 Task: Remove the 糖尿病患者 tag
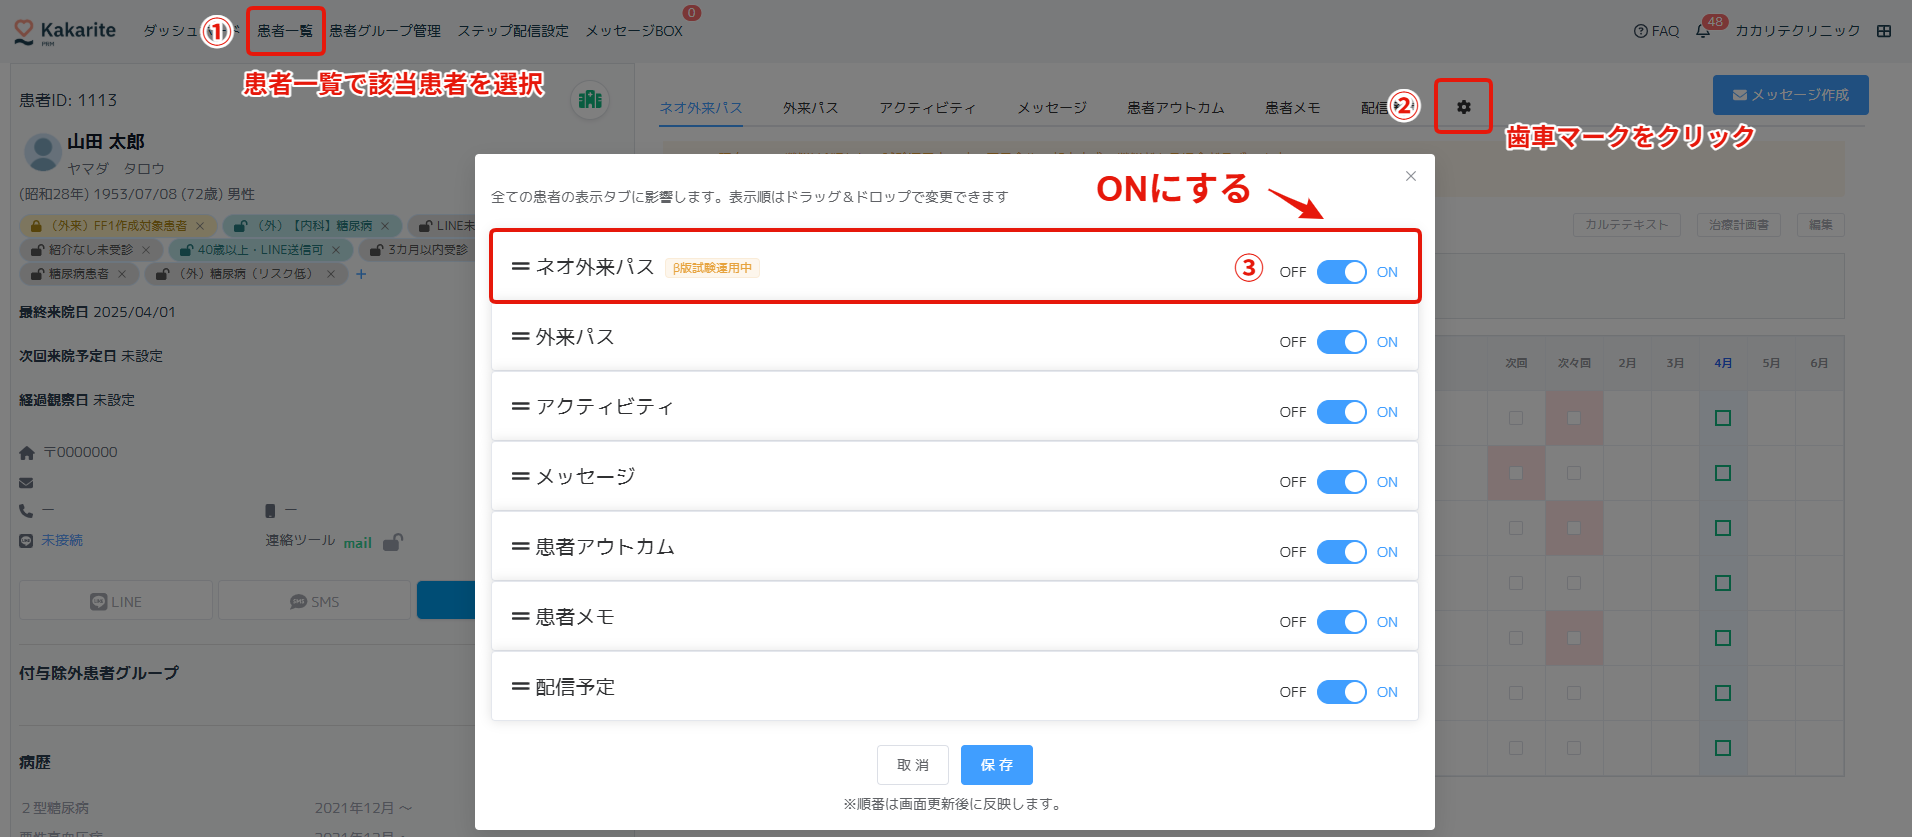coord(122,274)
